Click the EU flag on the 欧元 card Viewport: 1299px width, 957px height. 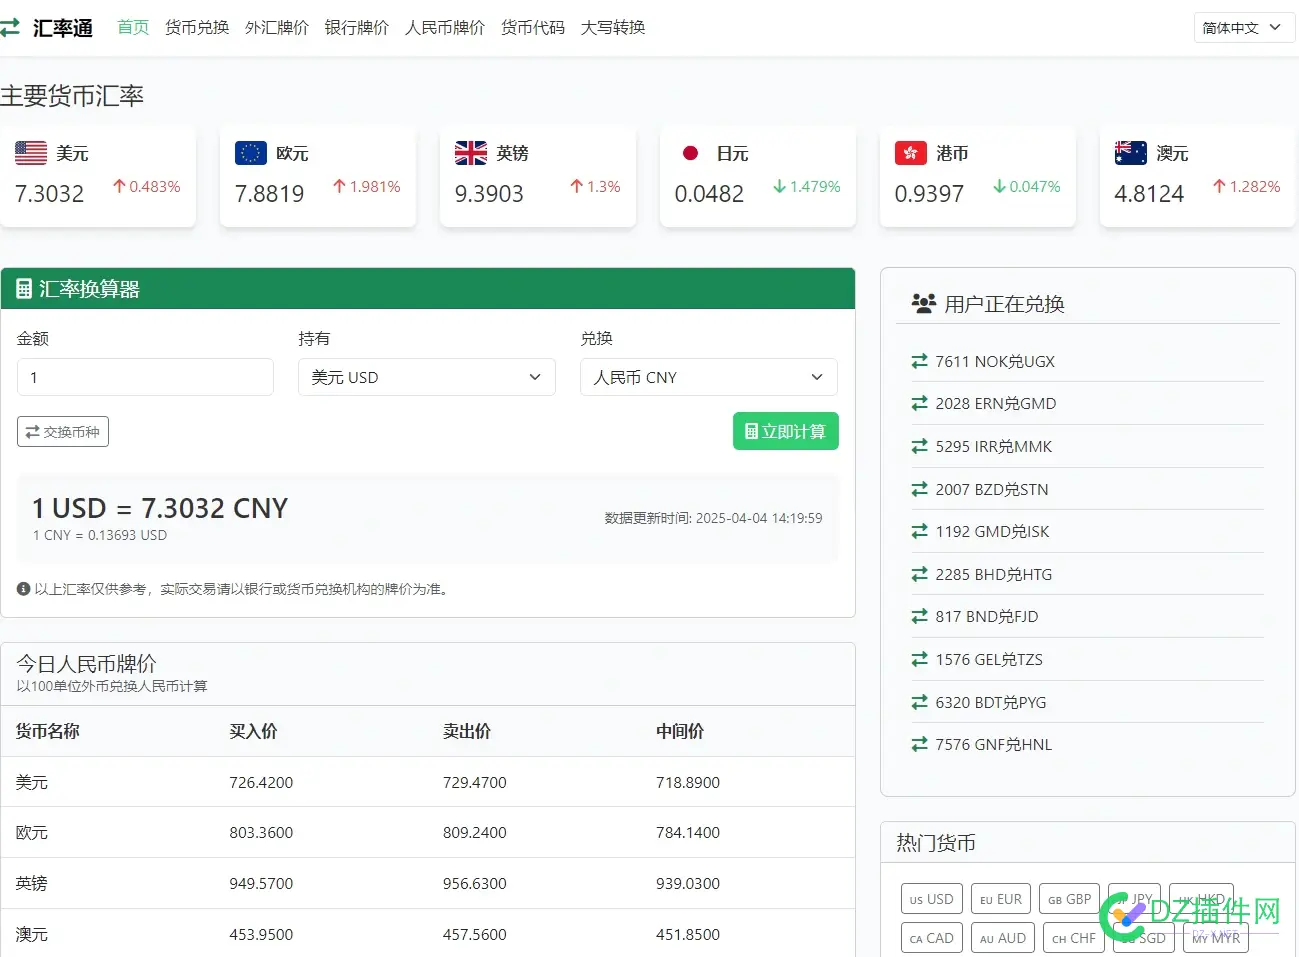250,153
